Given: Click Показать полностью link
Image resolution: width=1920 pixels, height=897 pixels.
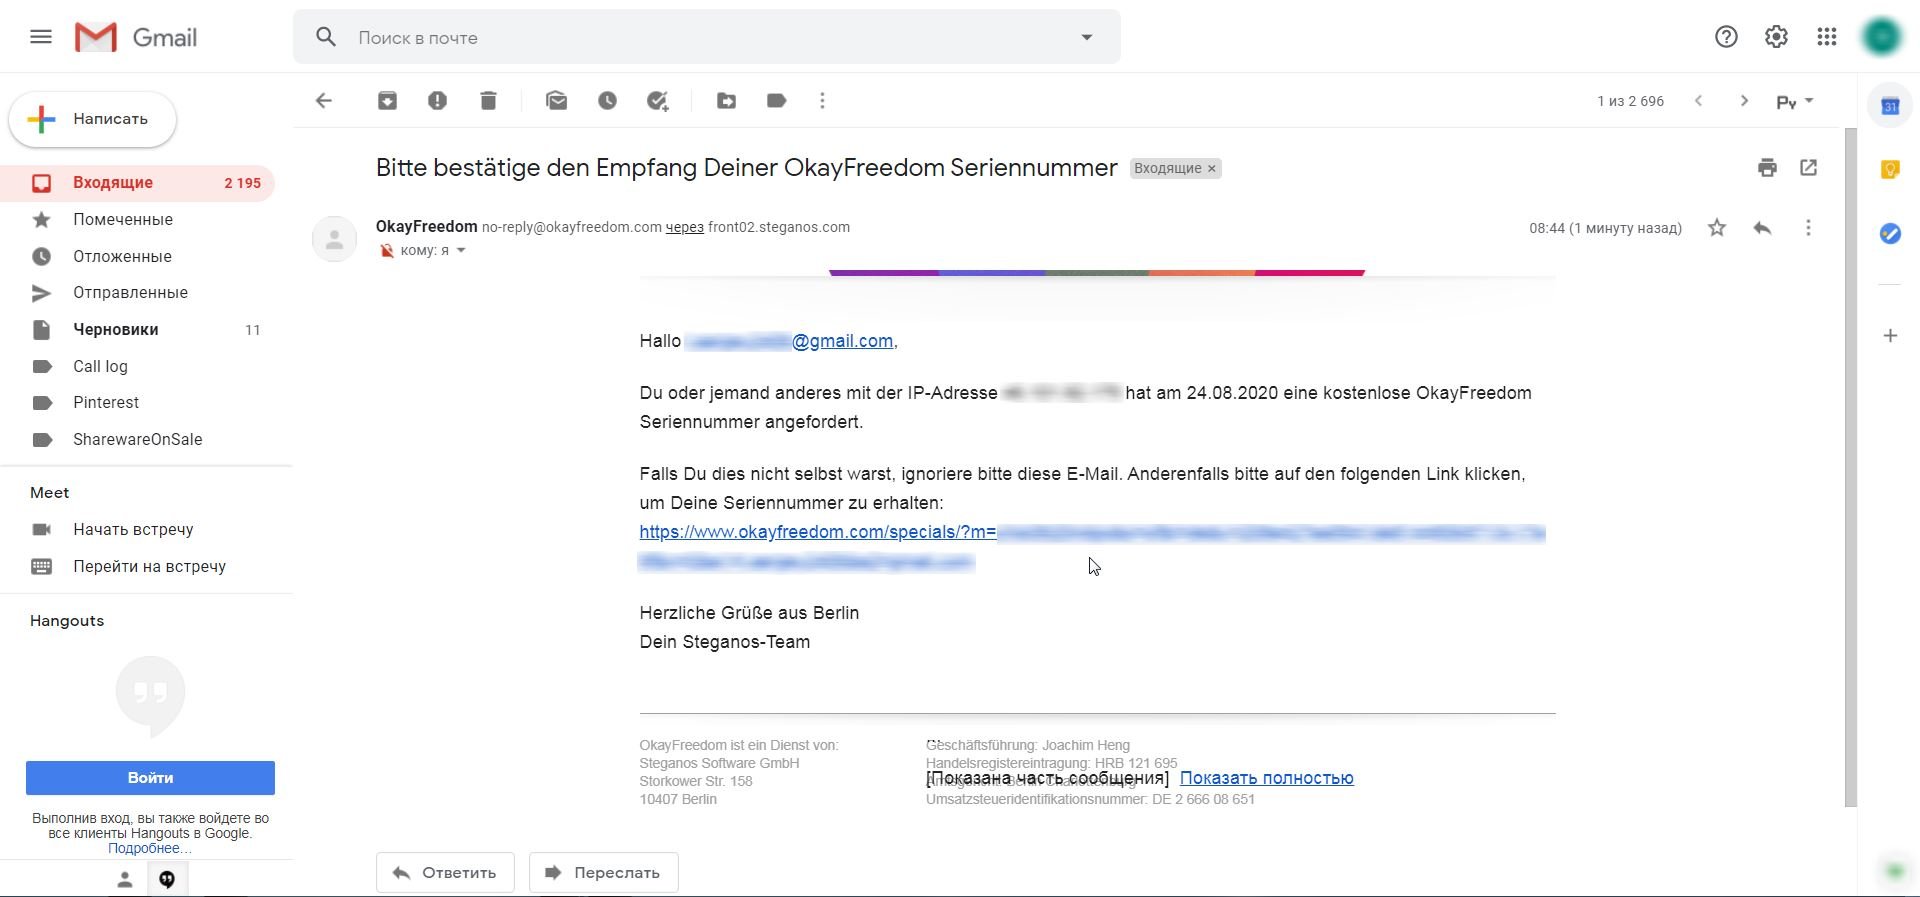Looking at the screenshot, I should click(1267, 778).
